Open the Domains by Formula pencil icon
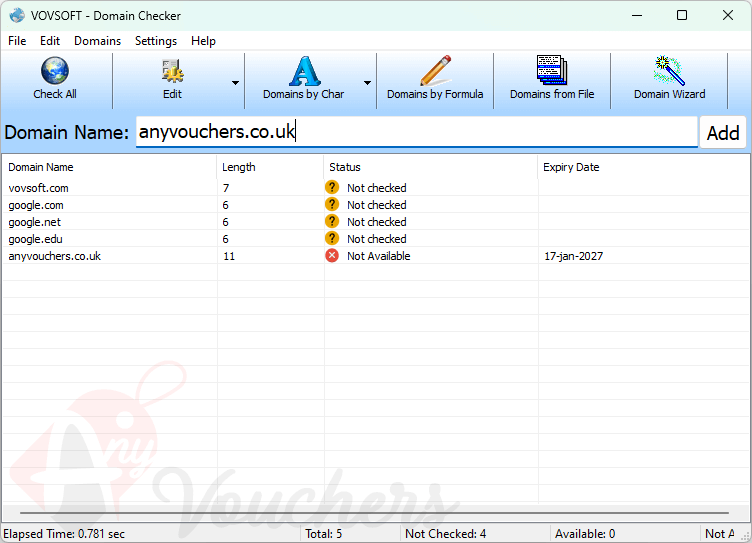This screenshot has height=543, width=752. (x=435, y=71)
